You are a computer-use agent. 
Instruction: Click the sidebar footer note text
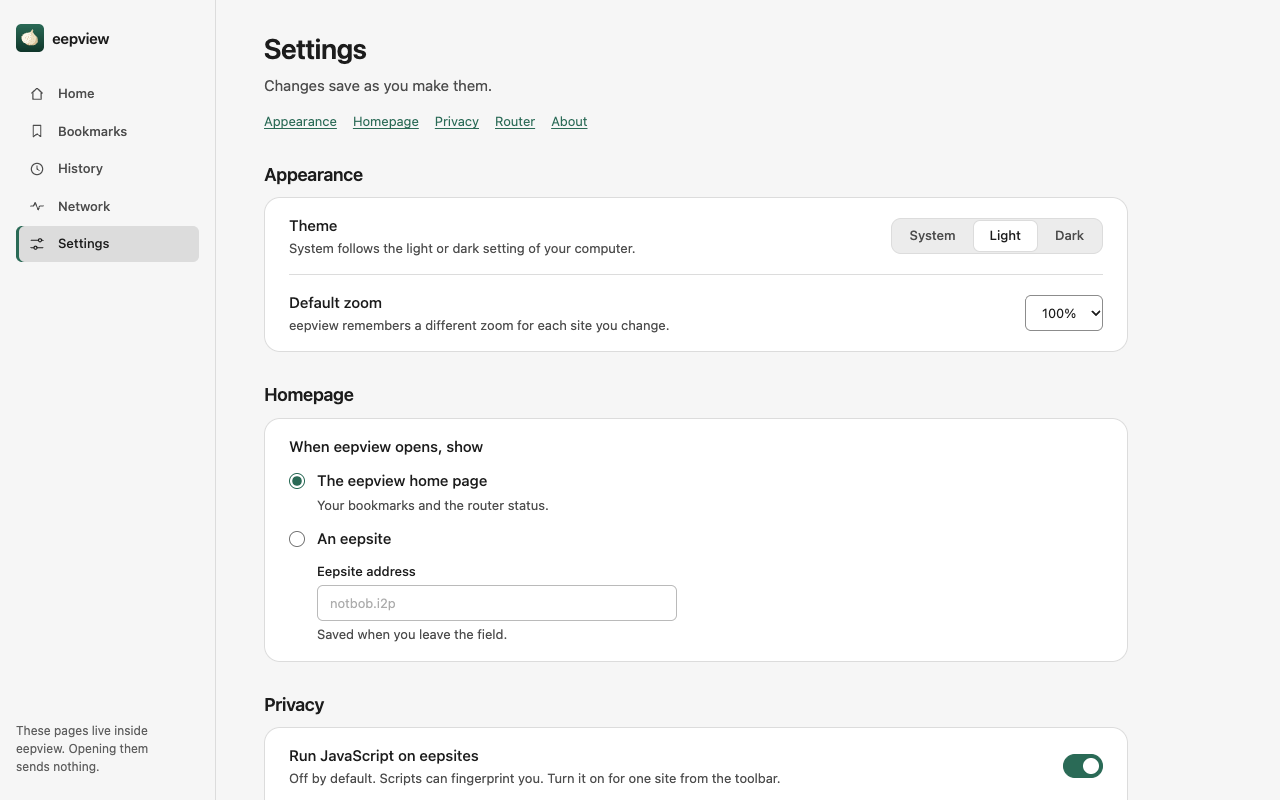(82, 749)
